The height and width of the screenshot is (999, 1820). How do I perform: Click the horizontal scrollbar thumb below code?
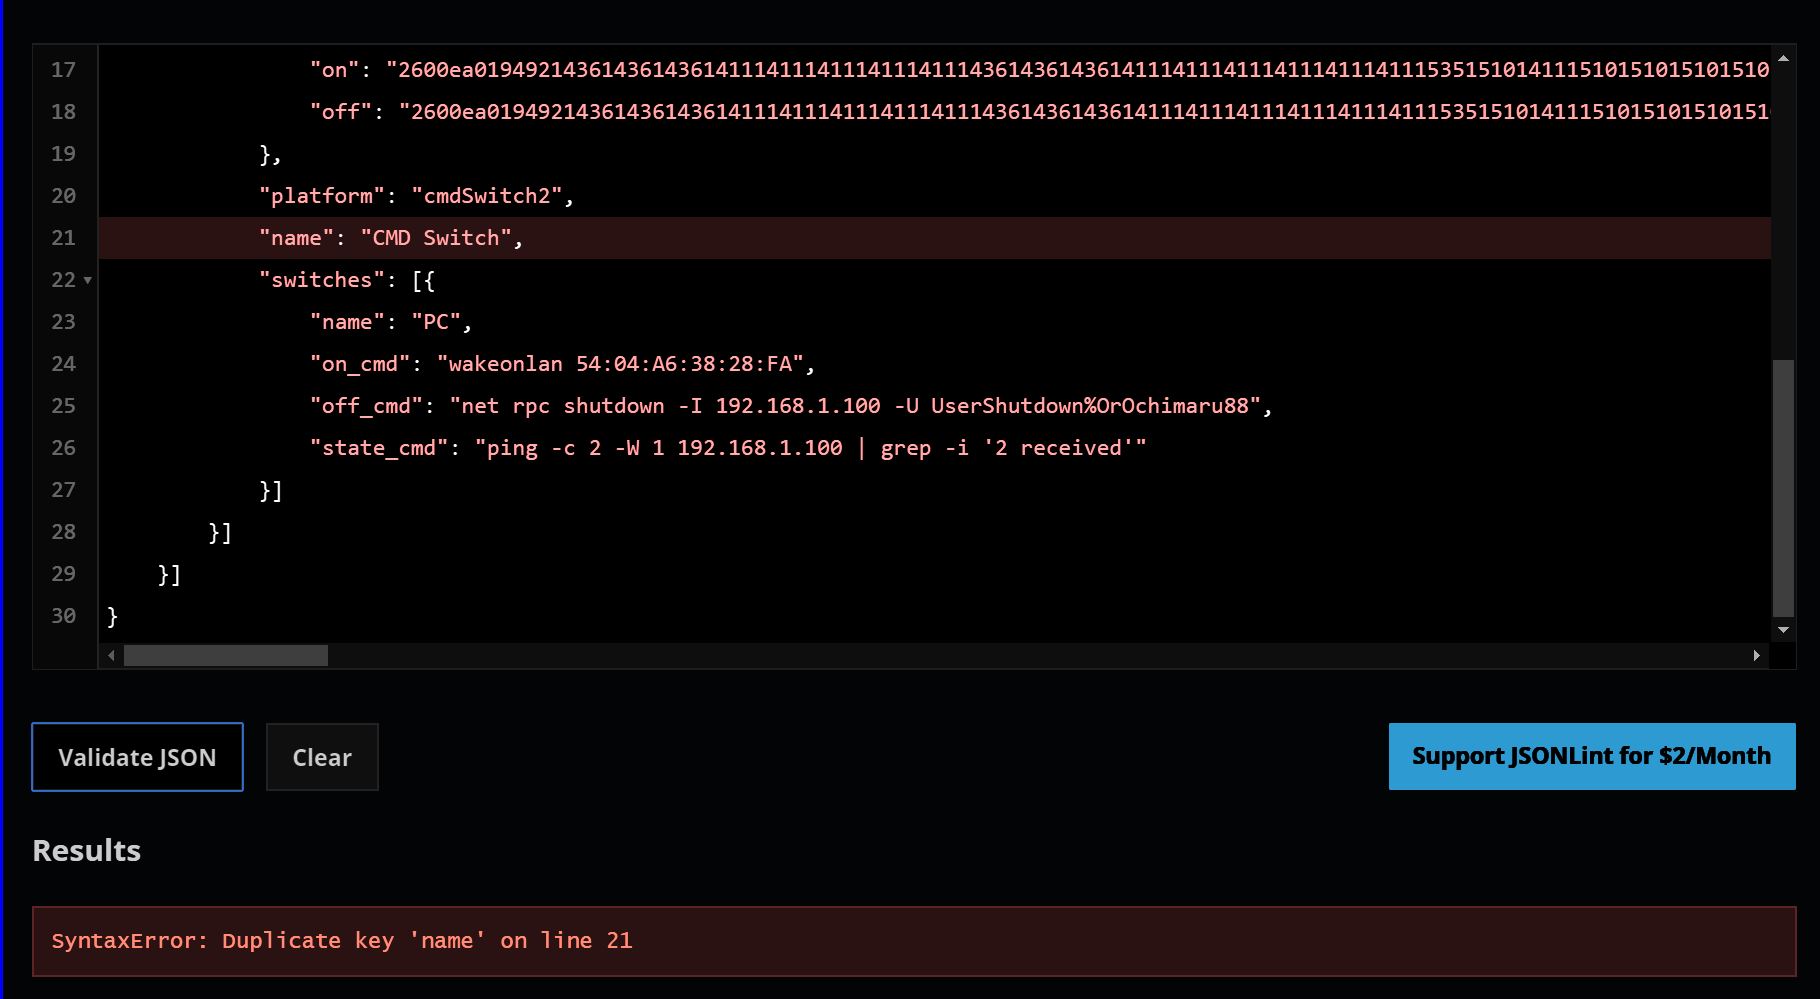(x=225, y=656)
